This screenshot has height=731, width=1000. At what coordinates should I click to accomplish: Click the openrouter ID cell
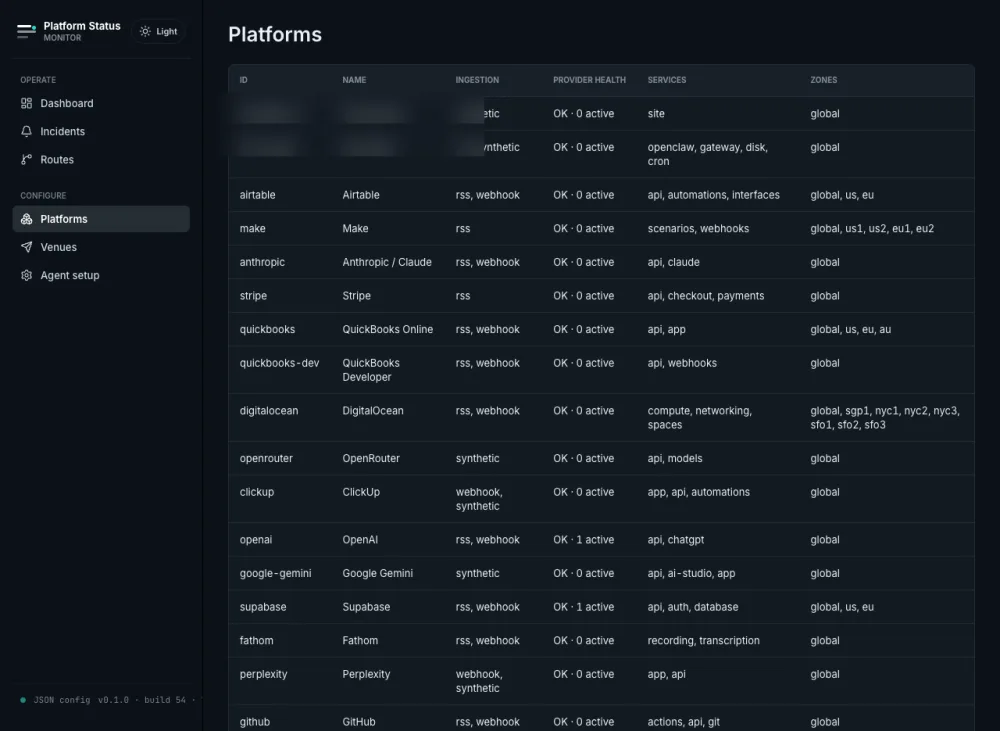266,459
